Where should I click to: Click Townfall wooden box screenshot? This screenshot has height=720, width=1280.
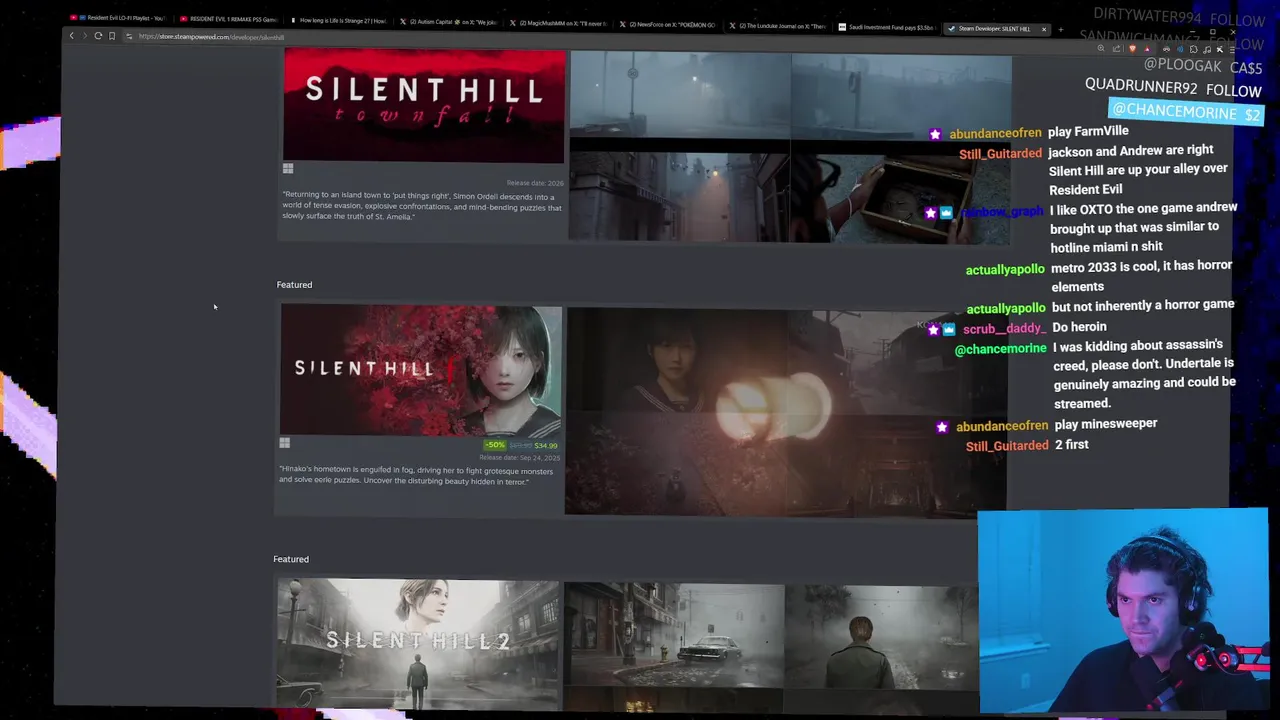point(900,198)
